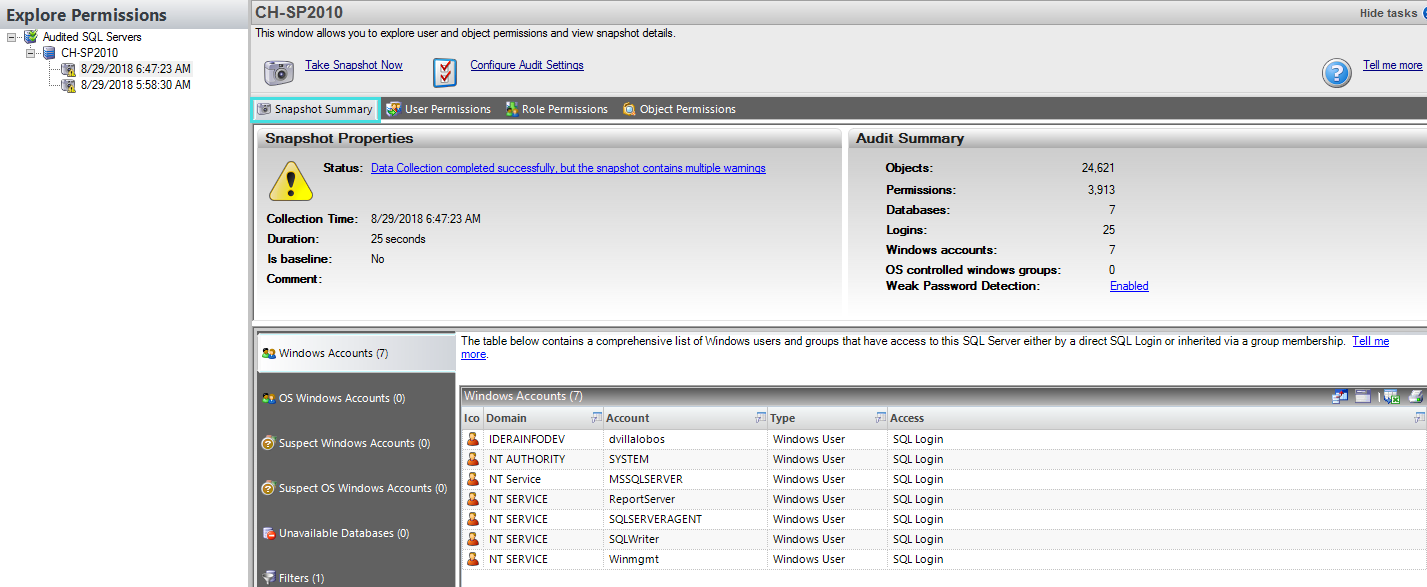Select Unavailable Databases (0)
The width and height of the screenshot is (1427, 587).
[x=356, y=533]
